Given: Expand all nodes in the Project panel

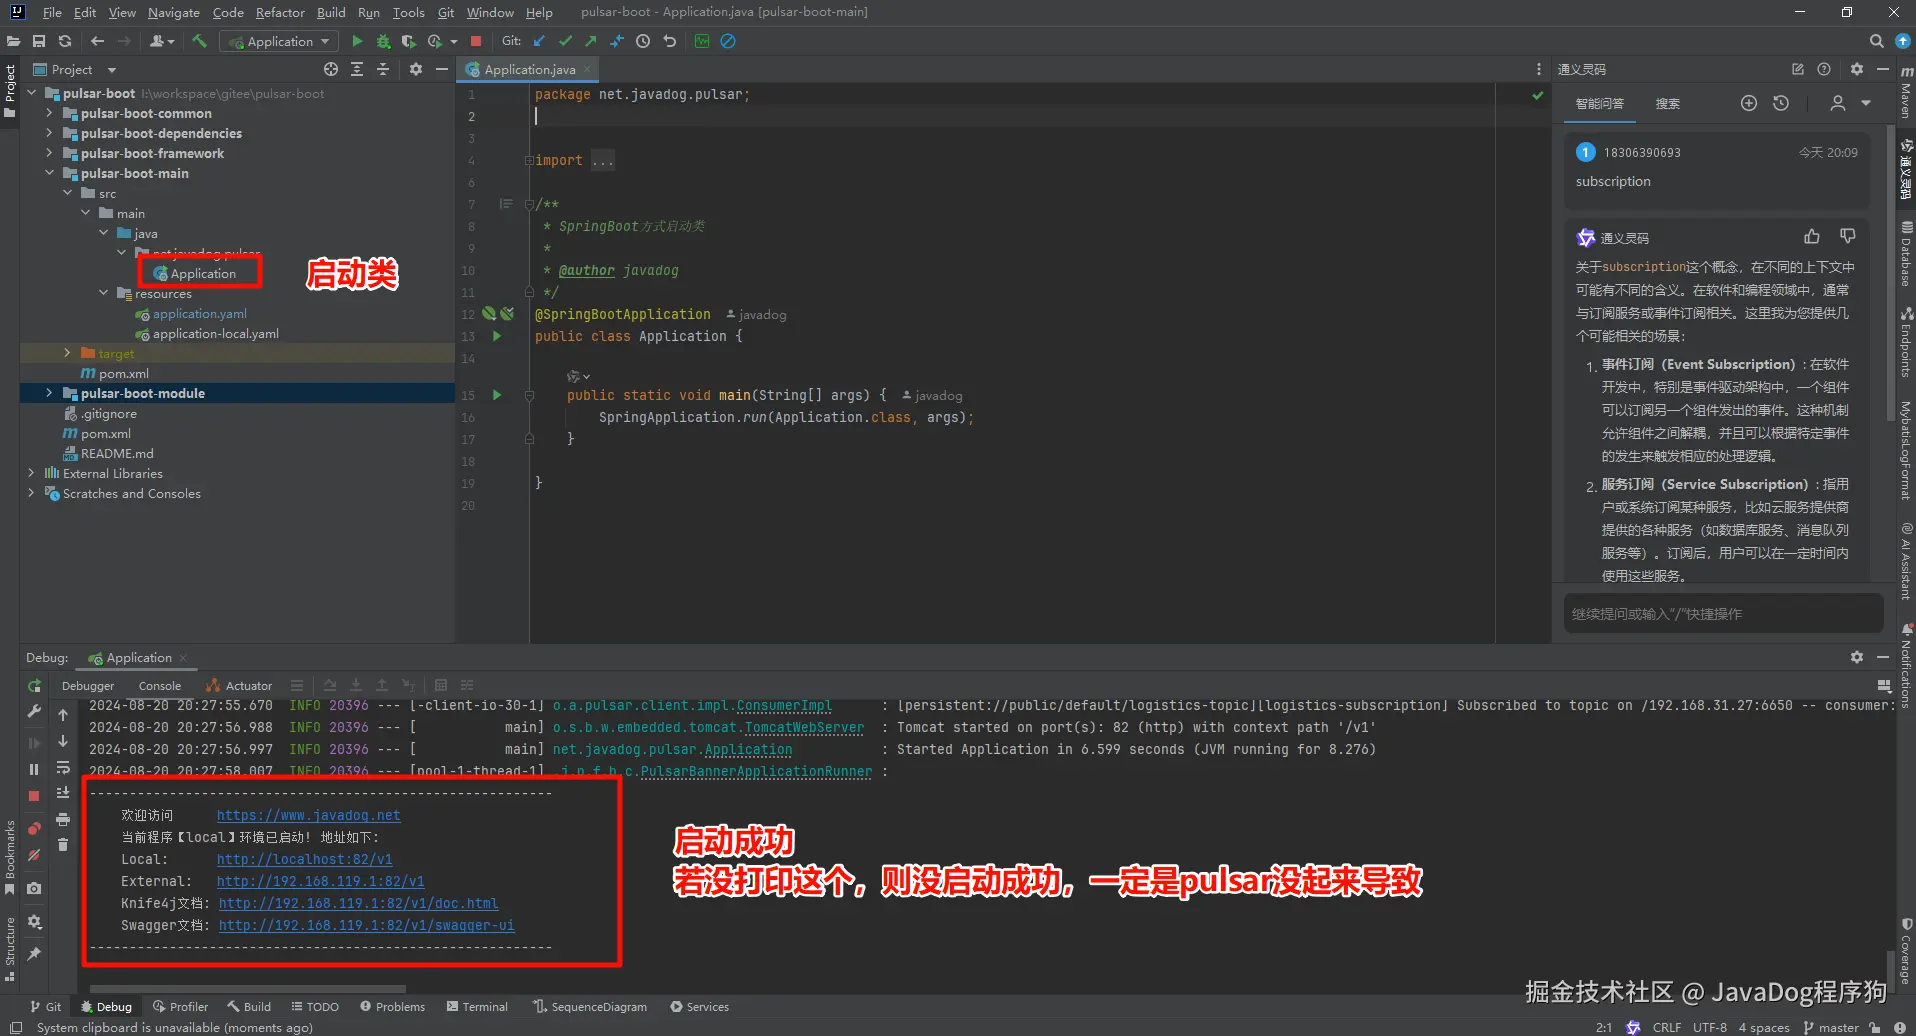Looking at the screenshot, I should pos(357,69).
